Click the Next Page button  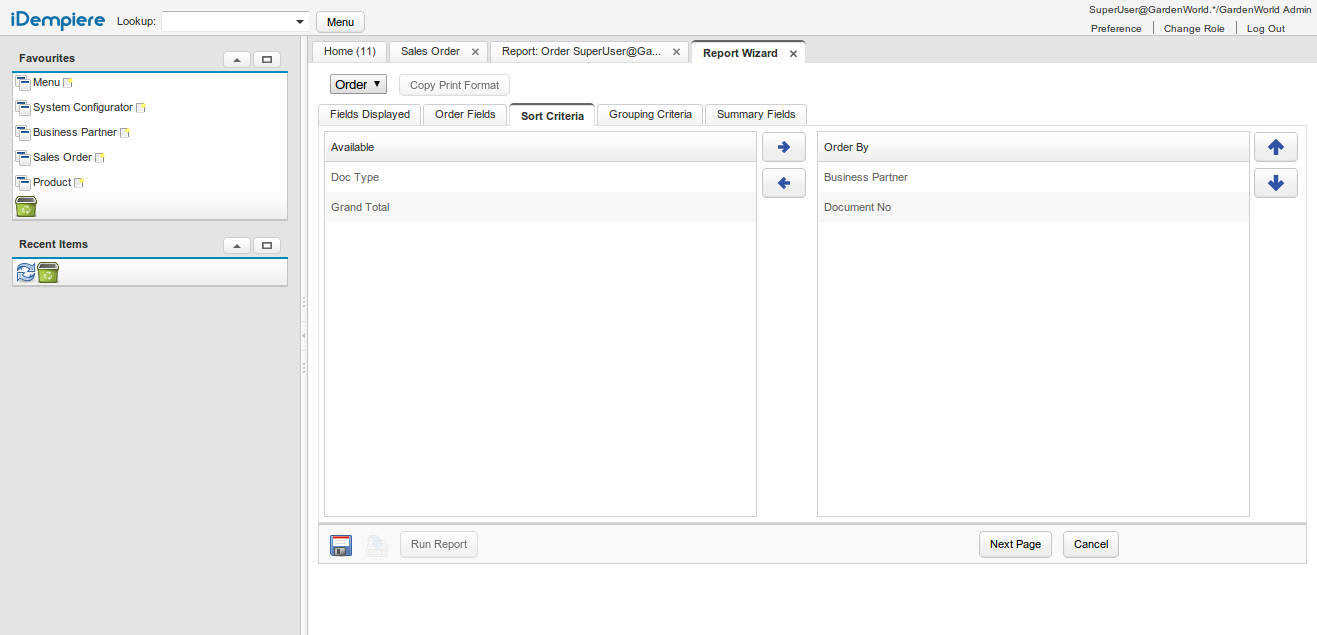point(1015,545)
